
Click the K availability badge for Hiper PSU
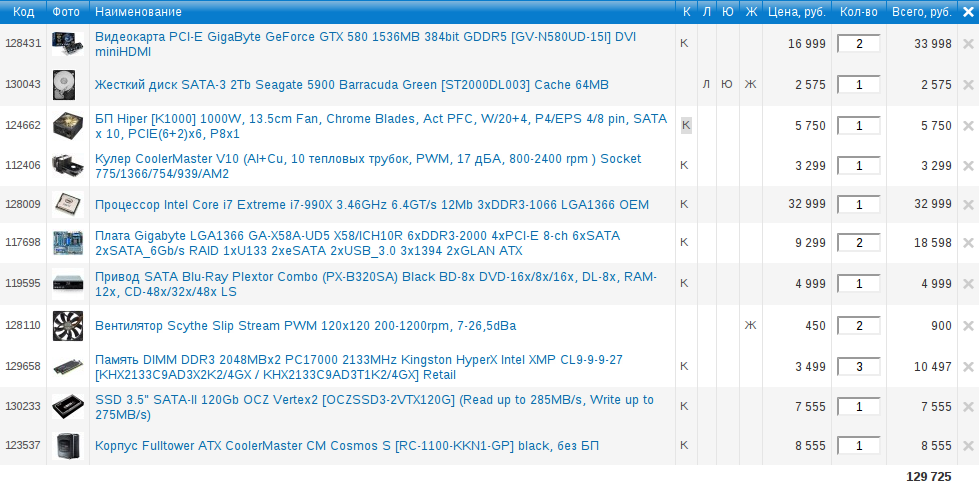(686, 125)
